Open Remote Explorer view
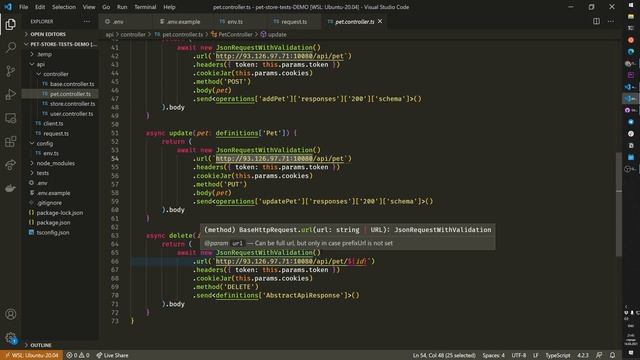 pos(11,118)
